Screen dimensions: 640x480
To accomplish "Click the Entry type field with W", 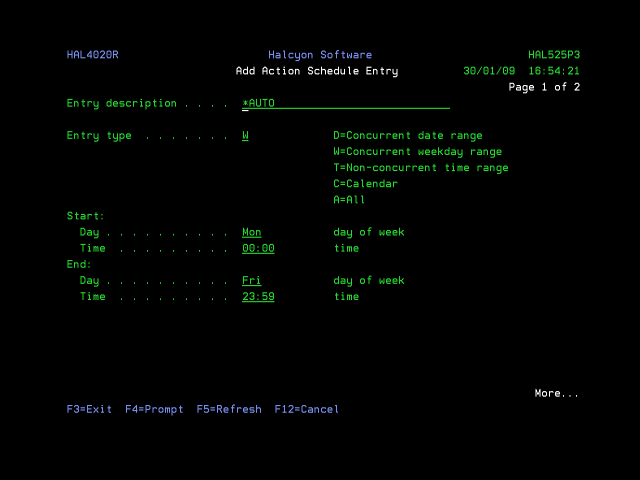I will click(245, 135).
